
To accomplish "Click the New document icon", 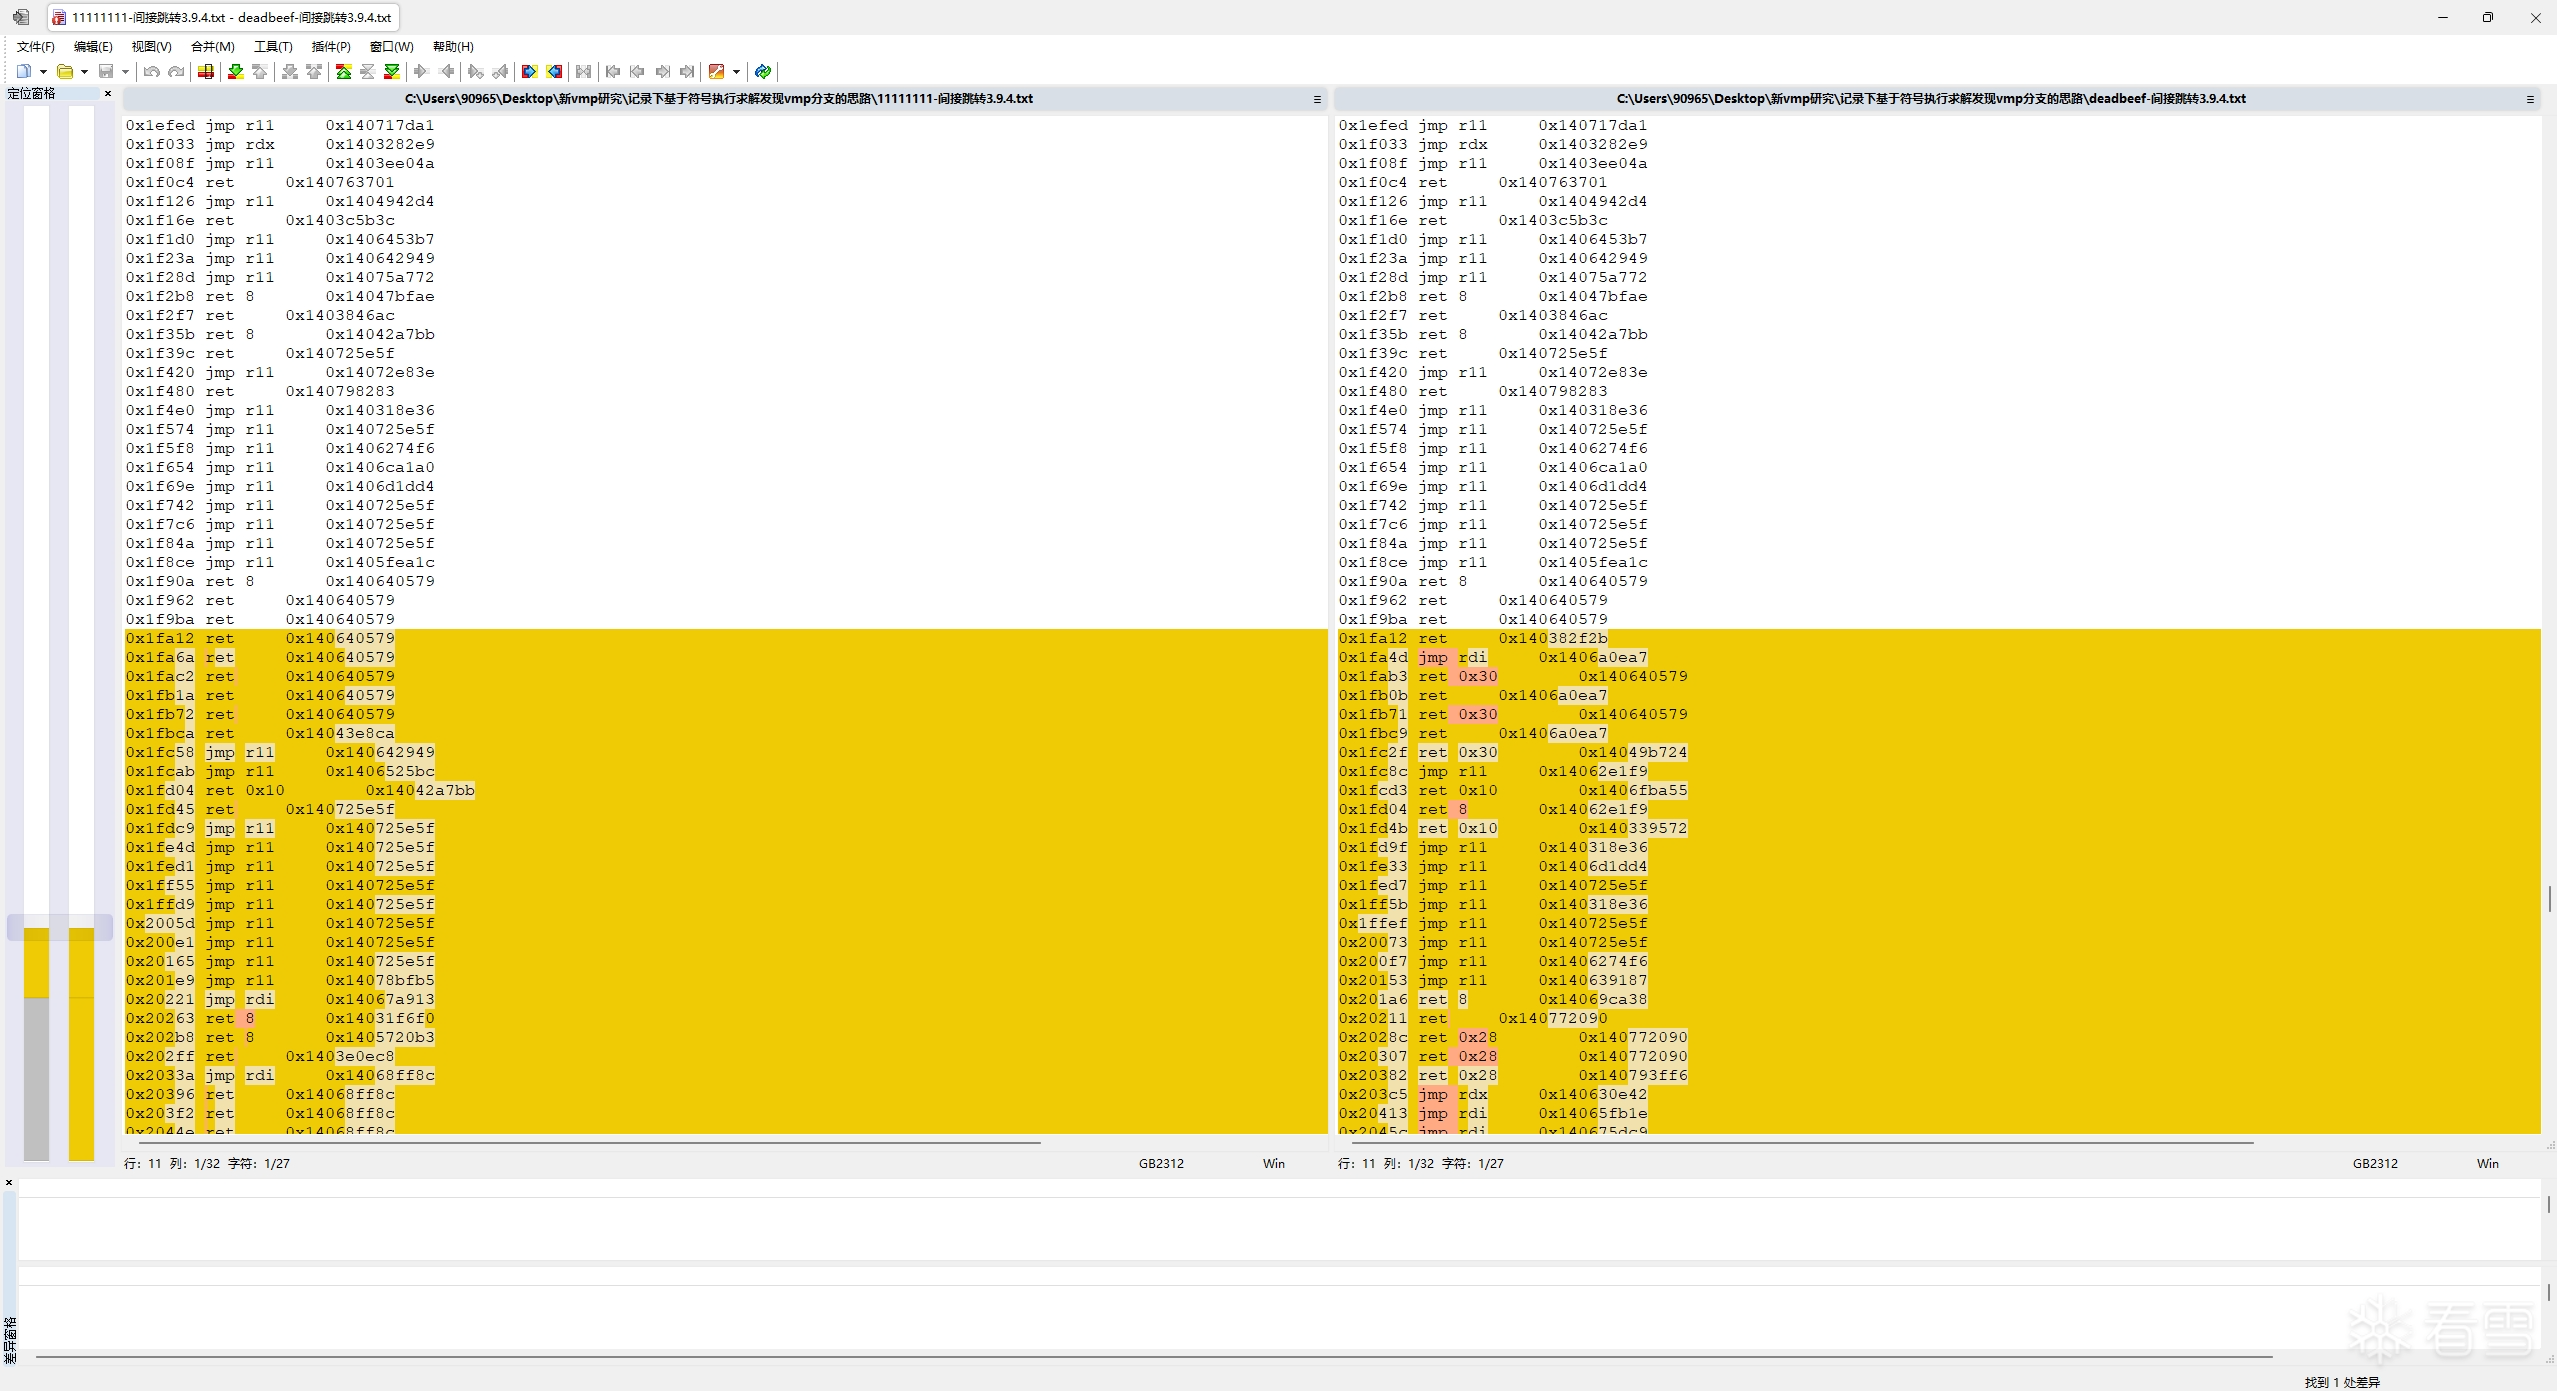I will click(x=24, y=71).
